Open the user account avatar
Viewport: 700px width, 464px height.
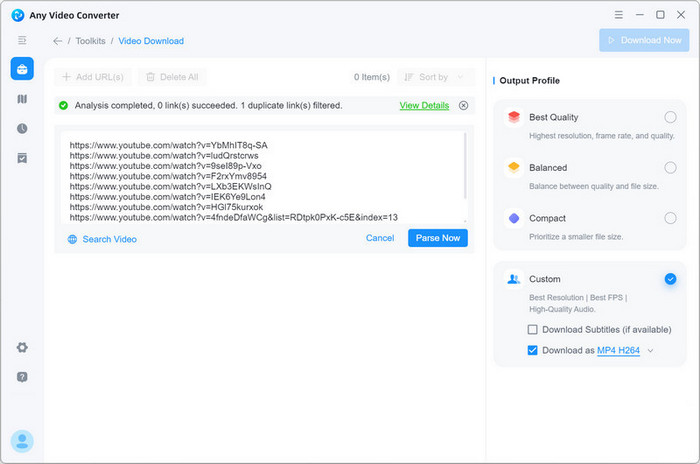click(x=22, y=441)
